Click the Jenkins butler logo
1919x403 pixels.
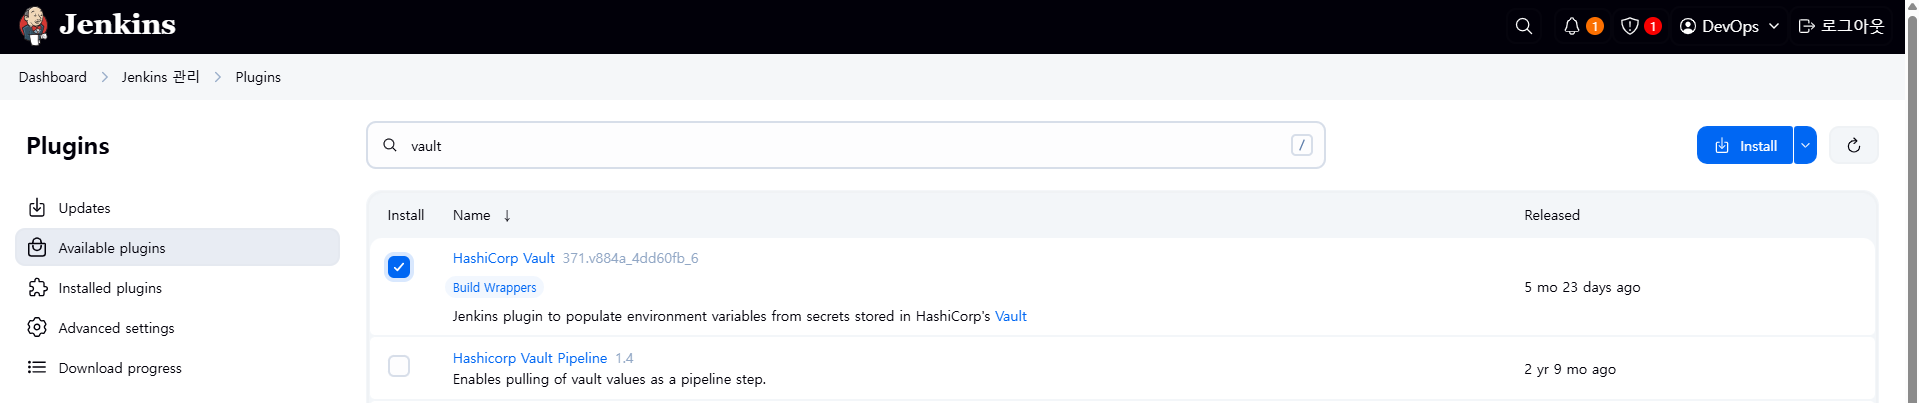pyautogui.click(x=33, y=26)
